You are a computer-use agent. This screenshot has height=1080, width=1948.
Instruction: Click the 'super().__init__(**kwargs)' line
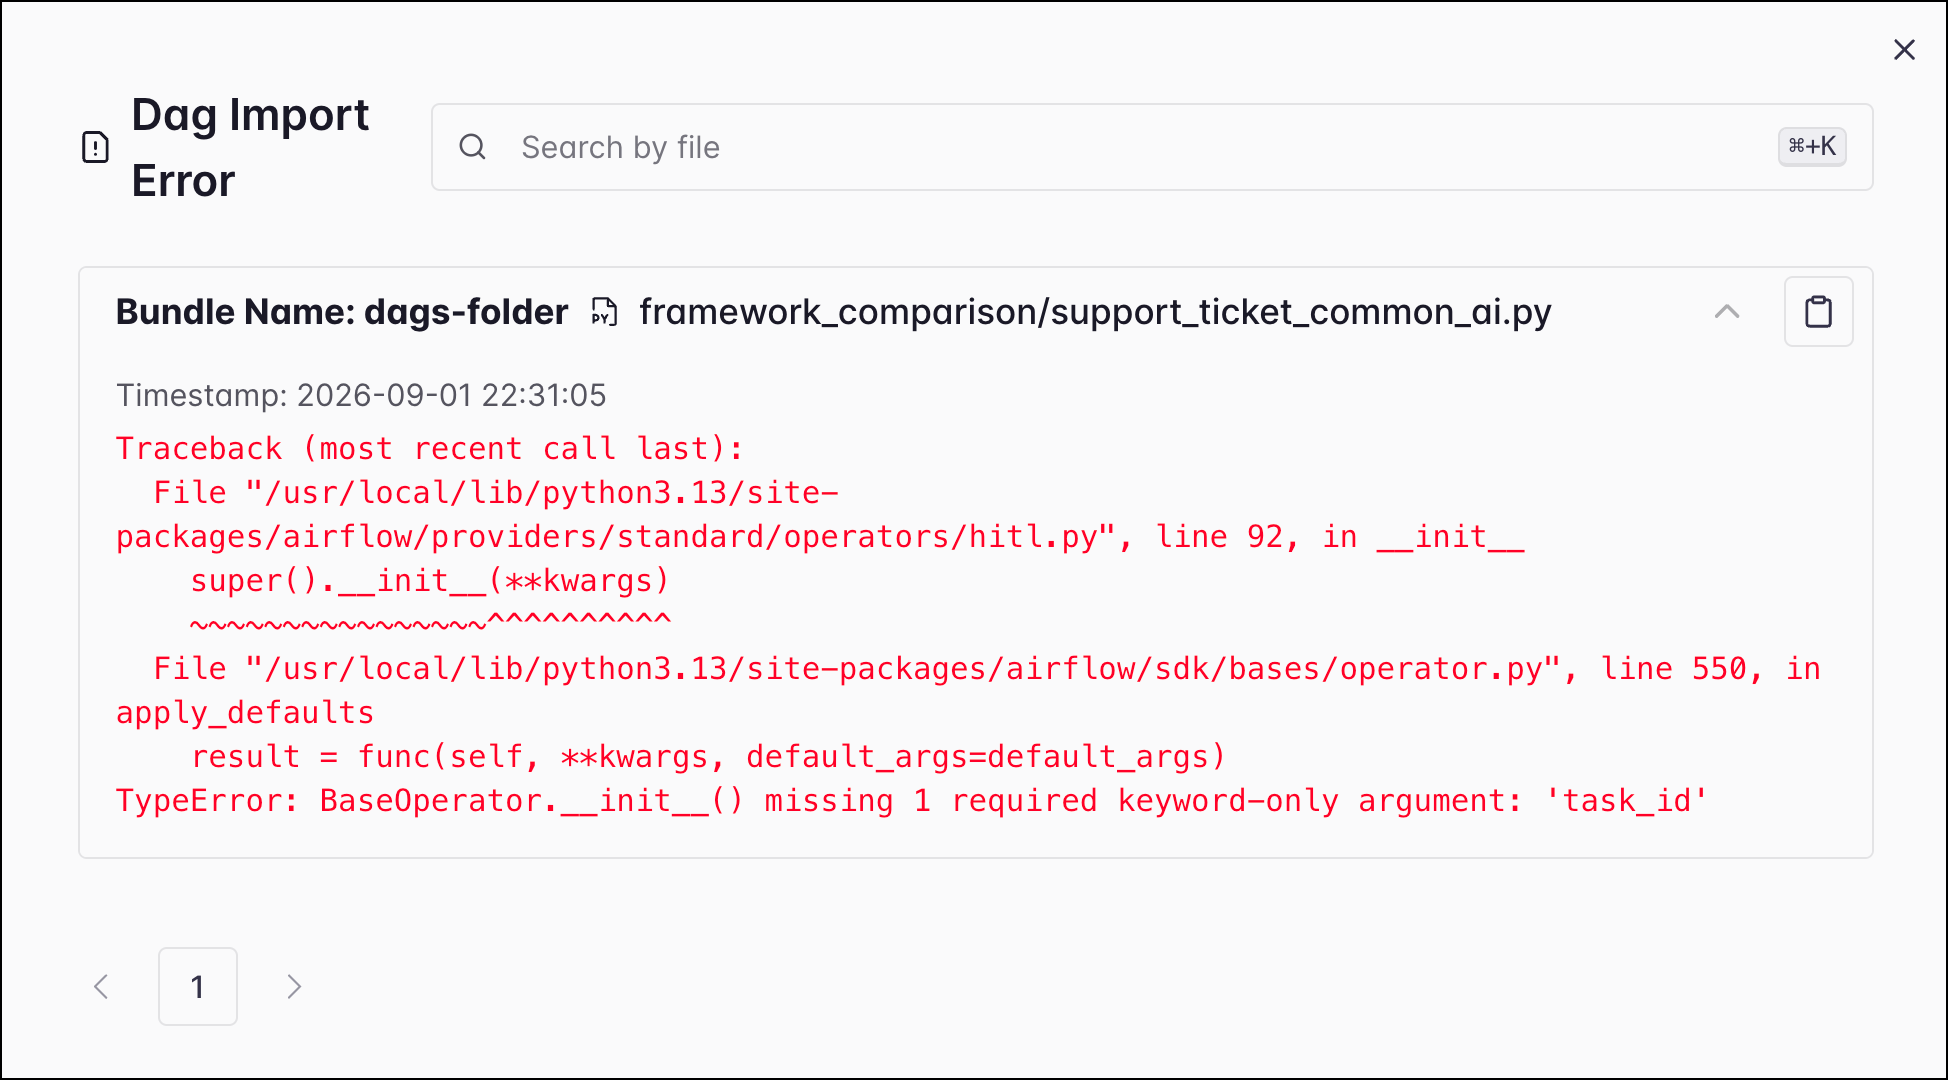[x=430, y=581]
